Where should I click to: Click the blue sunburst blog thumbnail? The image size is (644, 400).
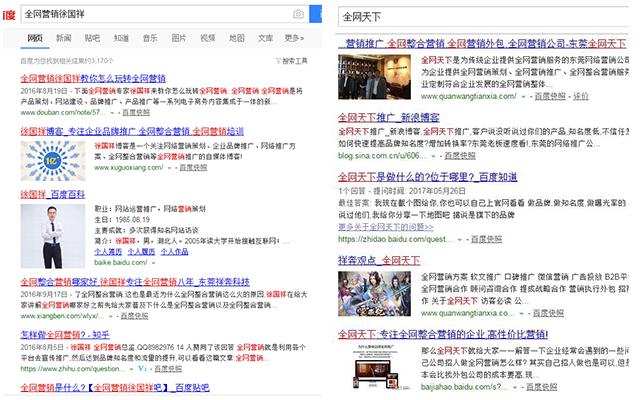click(53, 161)
